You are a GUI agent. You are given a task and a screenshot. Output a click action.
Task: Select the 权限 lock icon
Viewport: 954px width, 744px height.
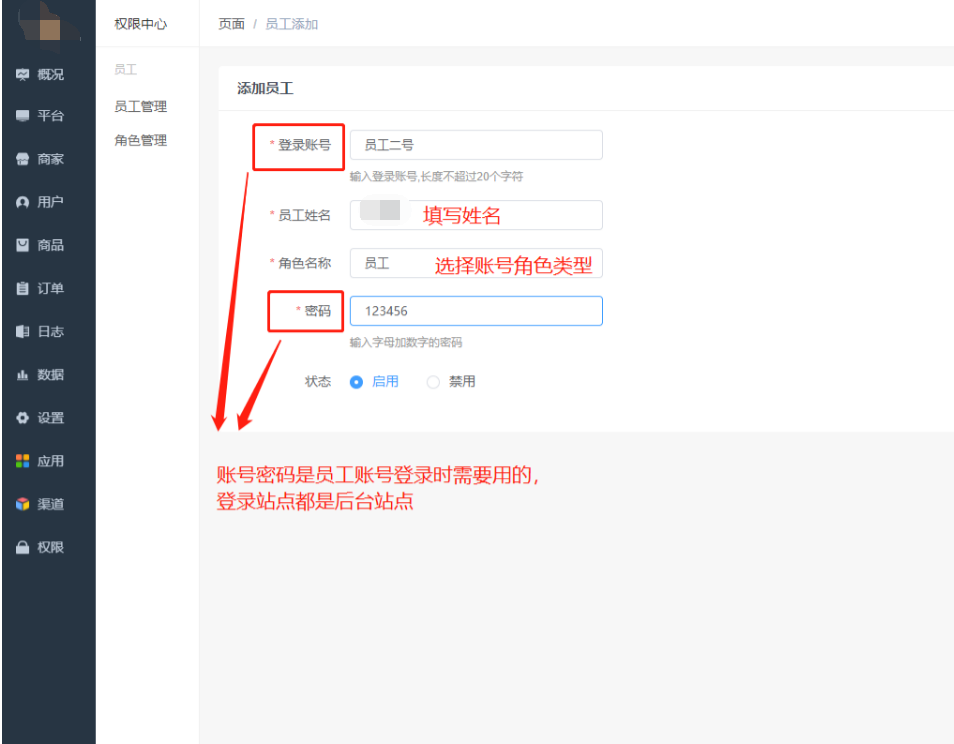23,548
